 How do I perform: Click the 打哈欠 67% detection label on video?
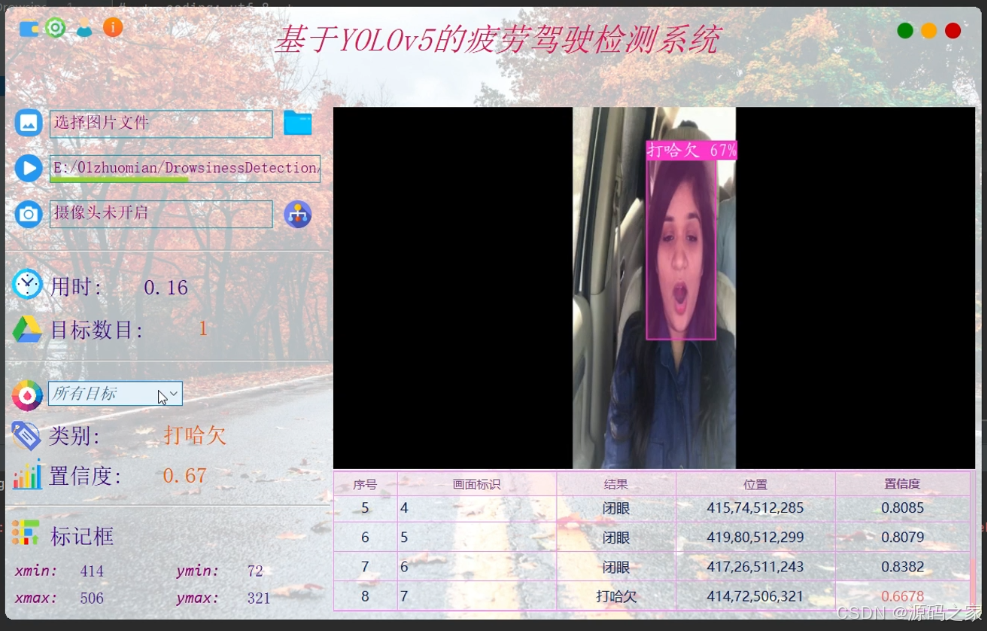click(691, 150)
